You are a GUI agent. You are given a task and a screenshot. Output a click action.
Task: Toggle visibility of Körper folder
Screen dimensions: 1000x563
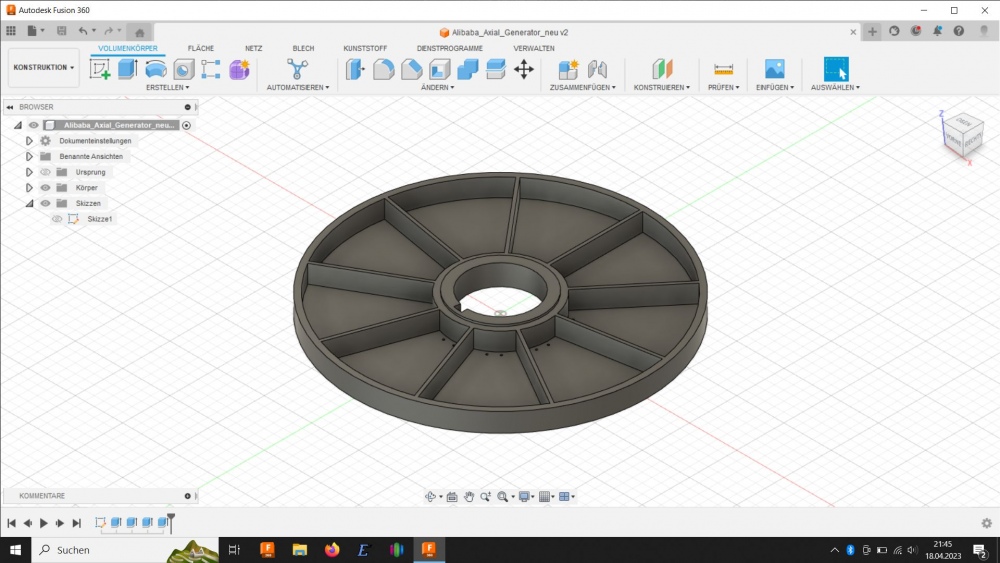click(45, 187)
